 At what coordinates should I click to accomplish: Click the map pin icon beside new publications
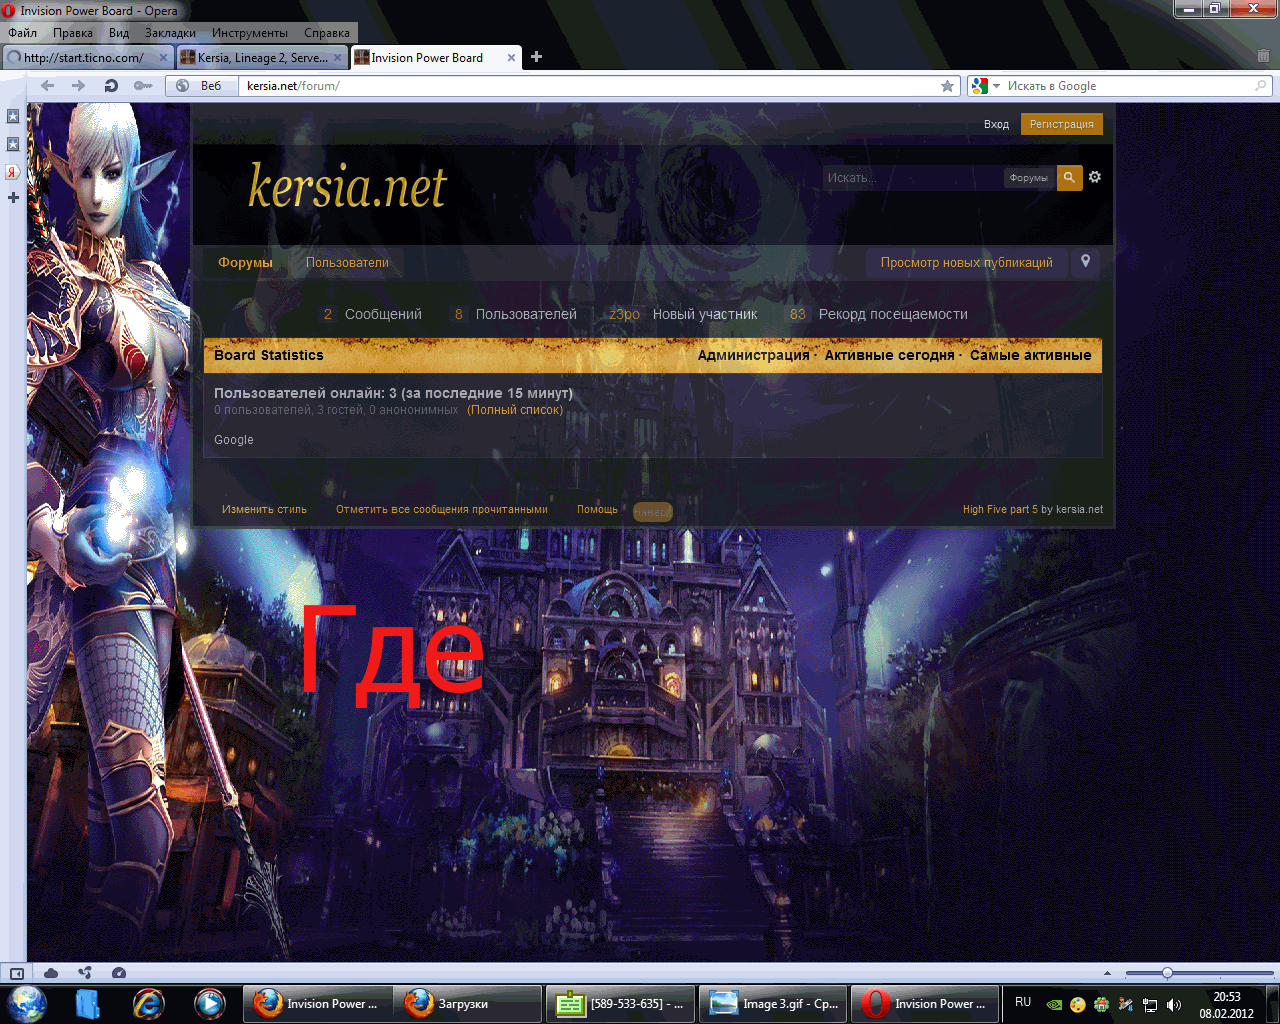point(1085,262)
